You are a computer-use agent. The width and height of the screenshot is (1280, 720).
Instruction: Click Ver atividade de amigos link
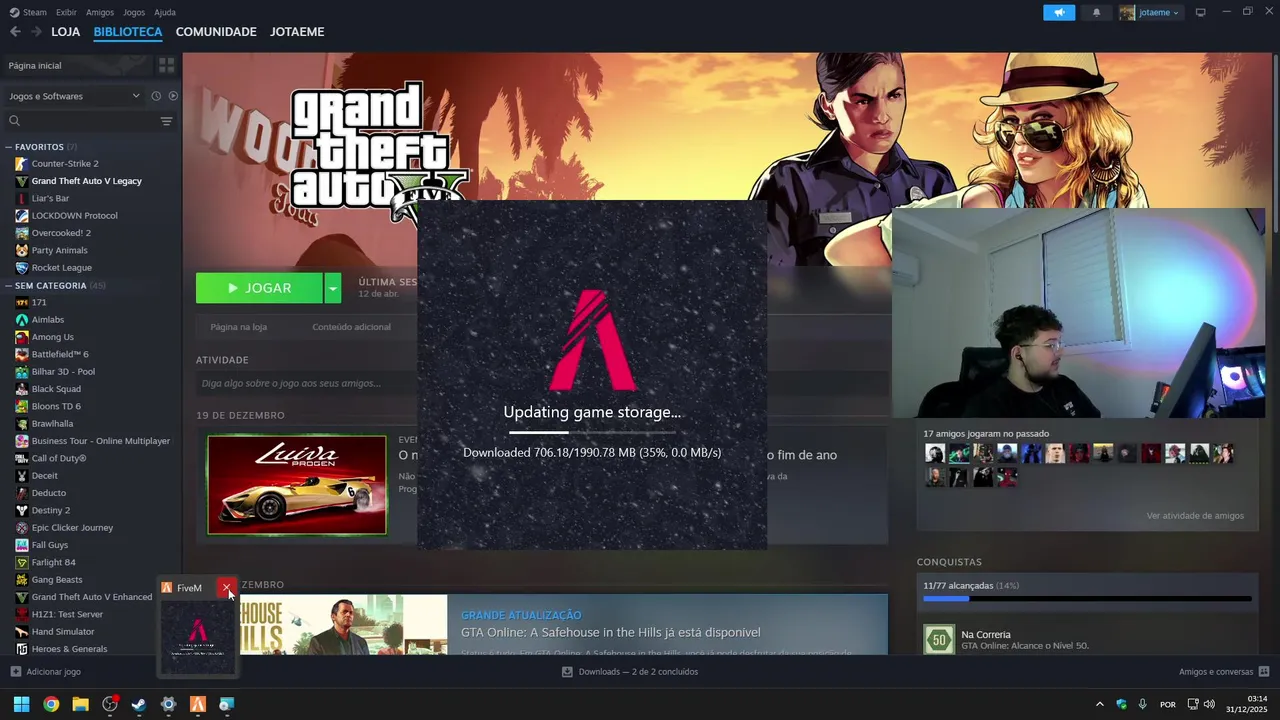tap(1195, 516)
